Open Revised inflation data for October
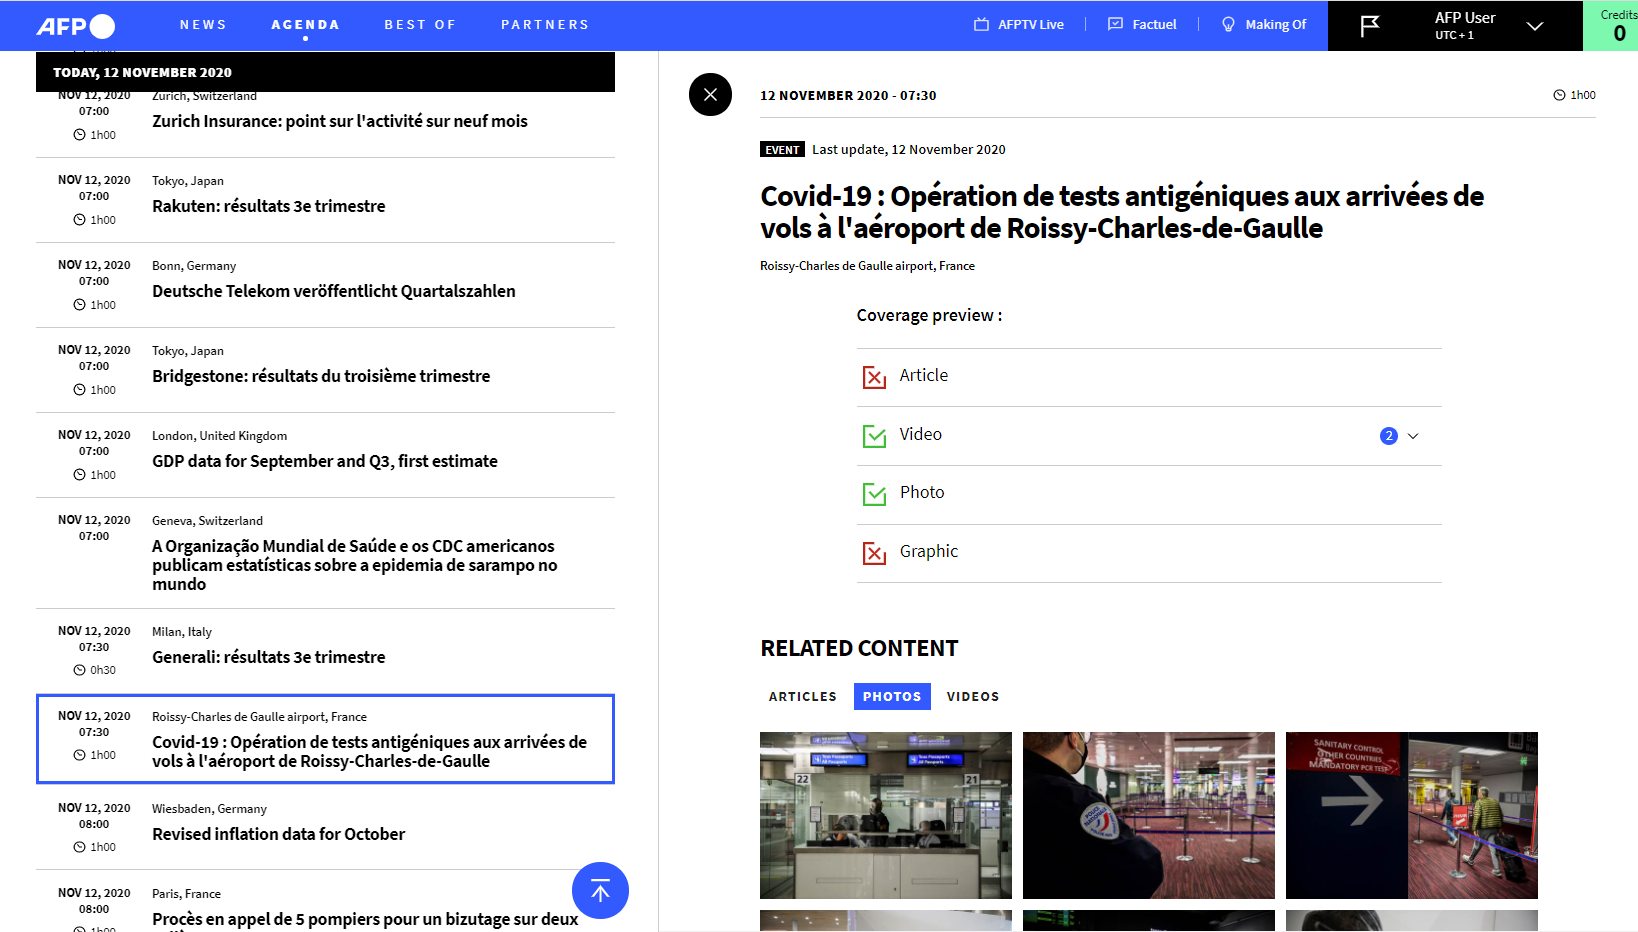The width and height of the screenshot is (1638, 932). [x=279, y=834]
